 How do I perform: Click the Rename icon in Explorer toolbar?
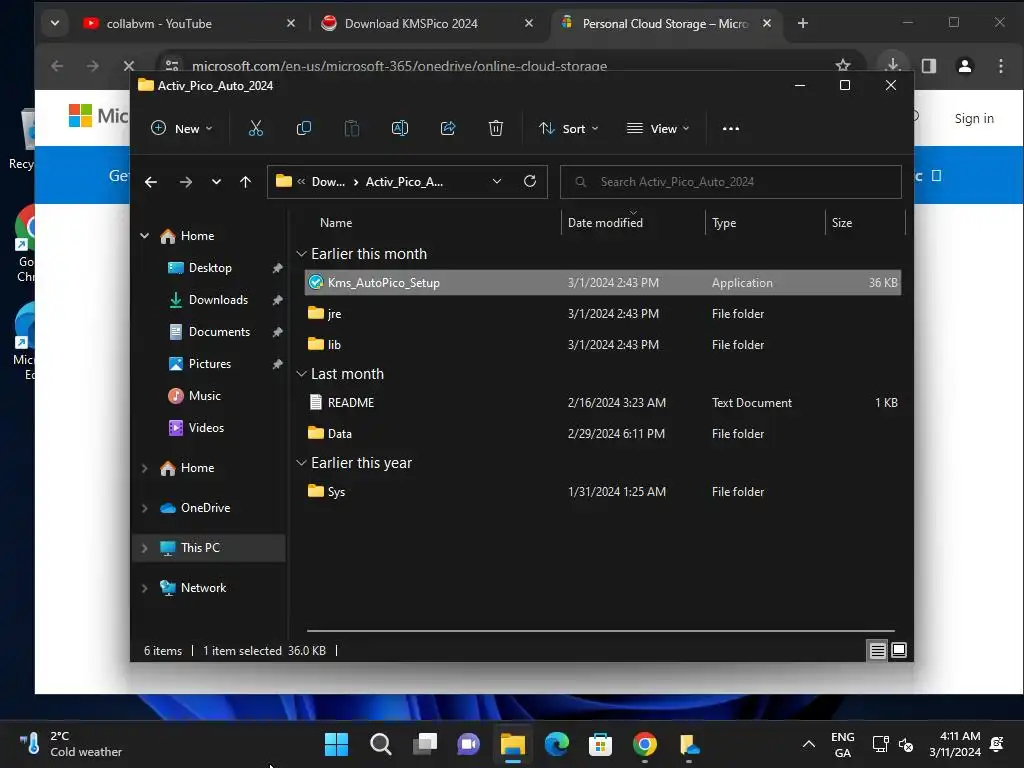point(400,129)
